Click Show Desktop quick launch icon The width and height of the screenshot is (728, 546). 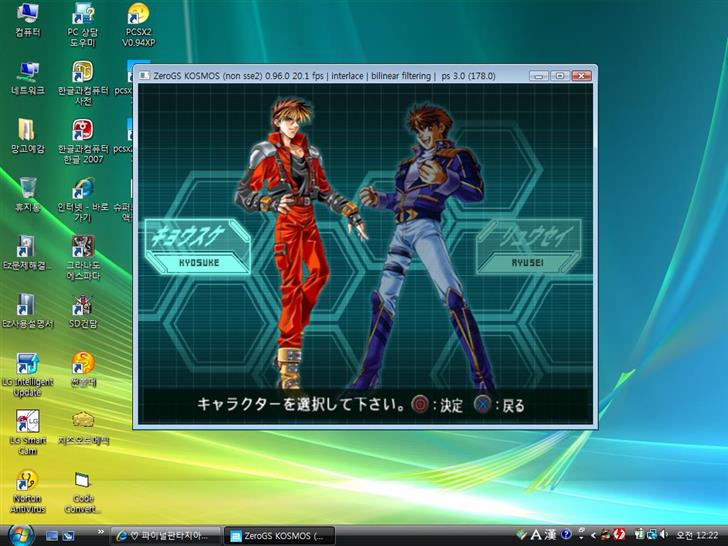pos(52,536)
